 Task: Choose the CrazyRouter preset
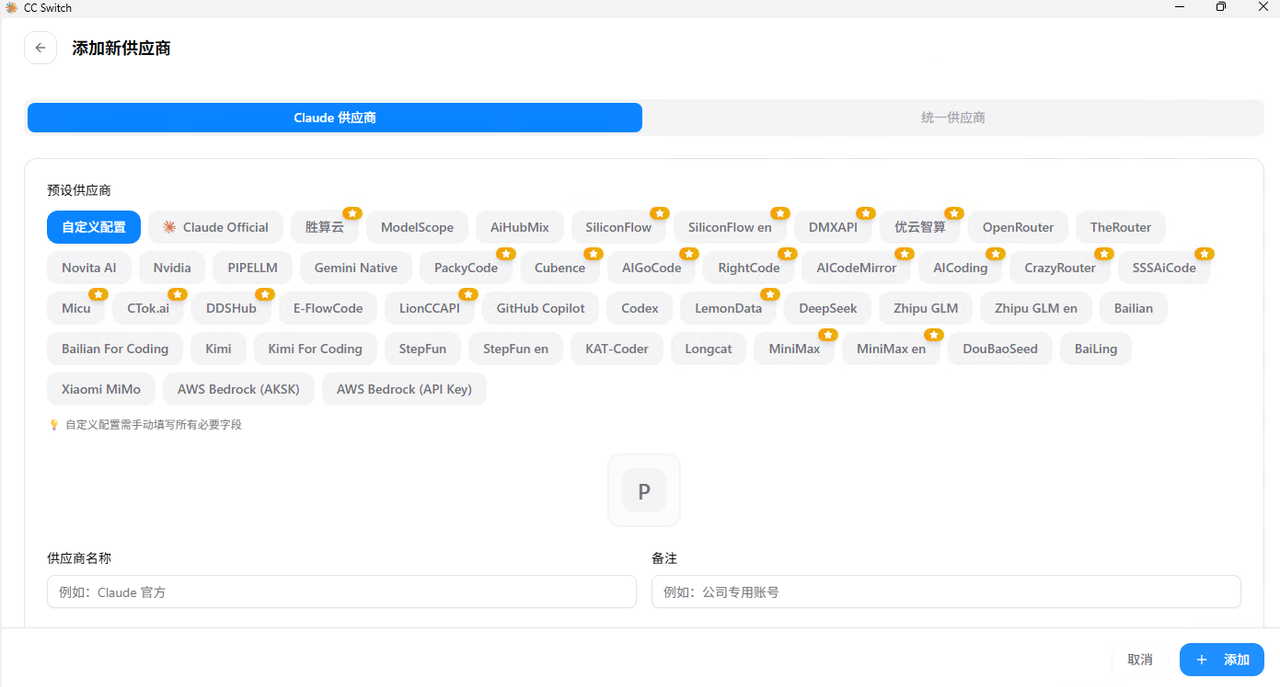click(x=1060, y=268)
